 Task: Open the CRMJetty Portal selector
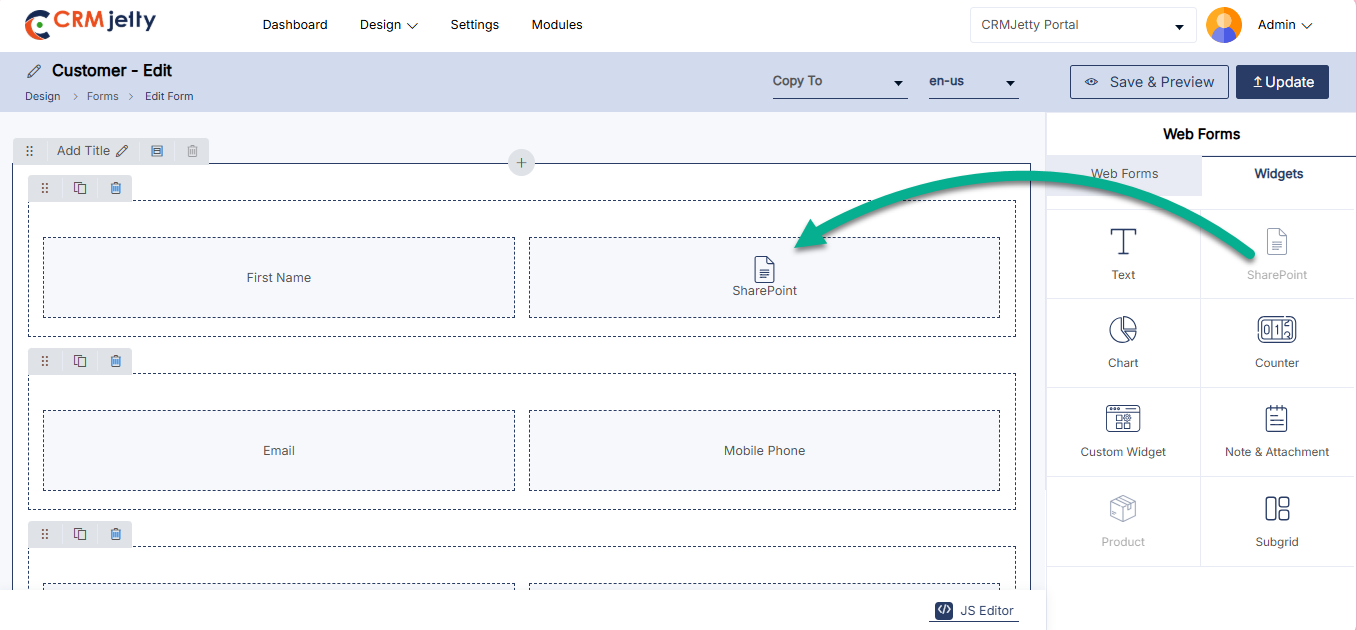(x=1083, y=25)
